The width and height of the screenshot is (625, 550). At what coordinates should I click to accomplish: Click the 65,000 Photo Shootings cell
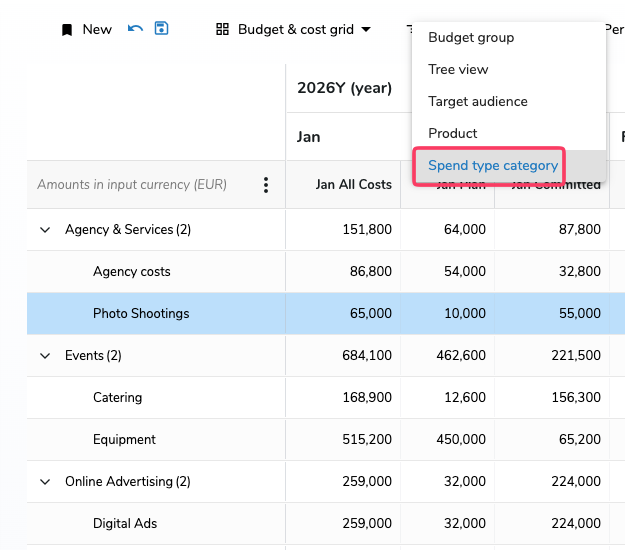tap(344, 314)
